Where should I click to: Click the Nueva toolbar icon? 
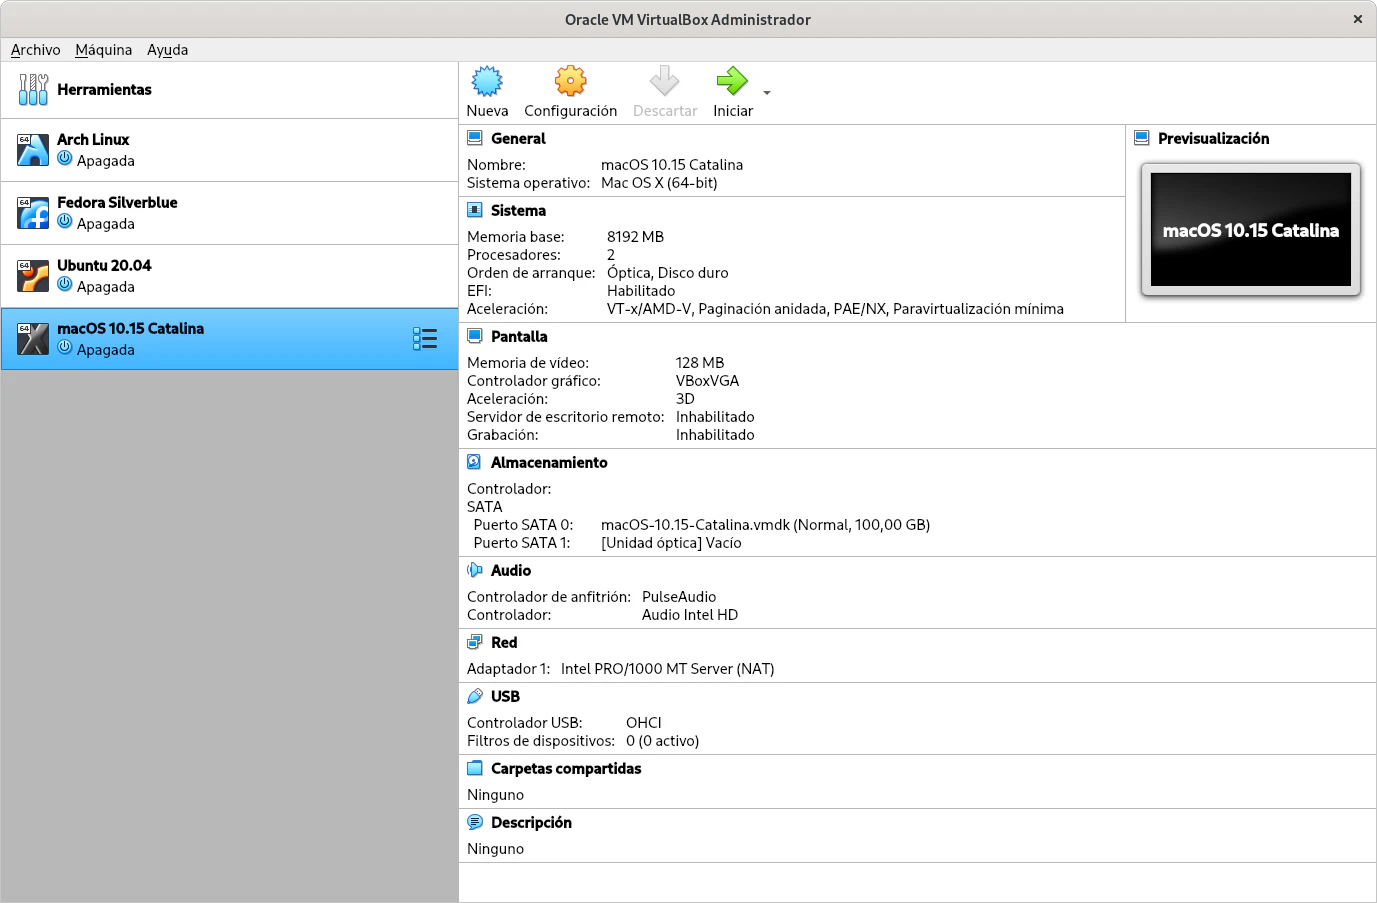coord(487,82)
